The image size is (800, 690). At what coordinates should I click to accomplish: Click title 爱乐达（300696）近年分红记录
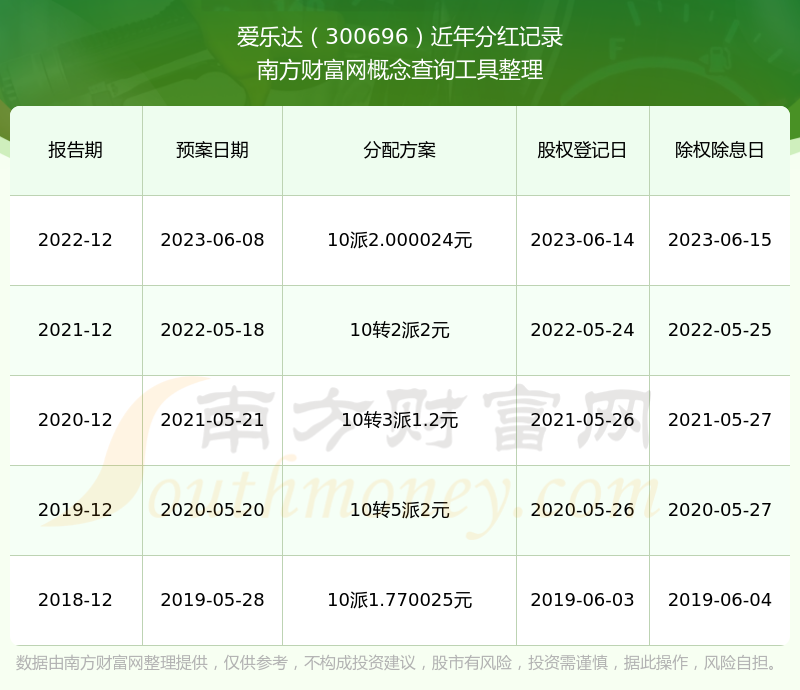click(399, 37)
